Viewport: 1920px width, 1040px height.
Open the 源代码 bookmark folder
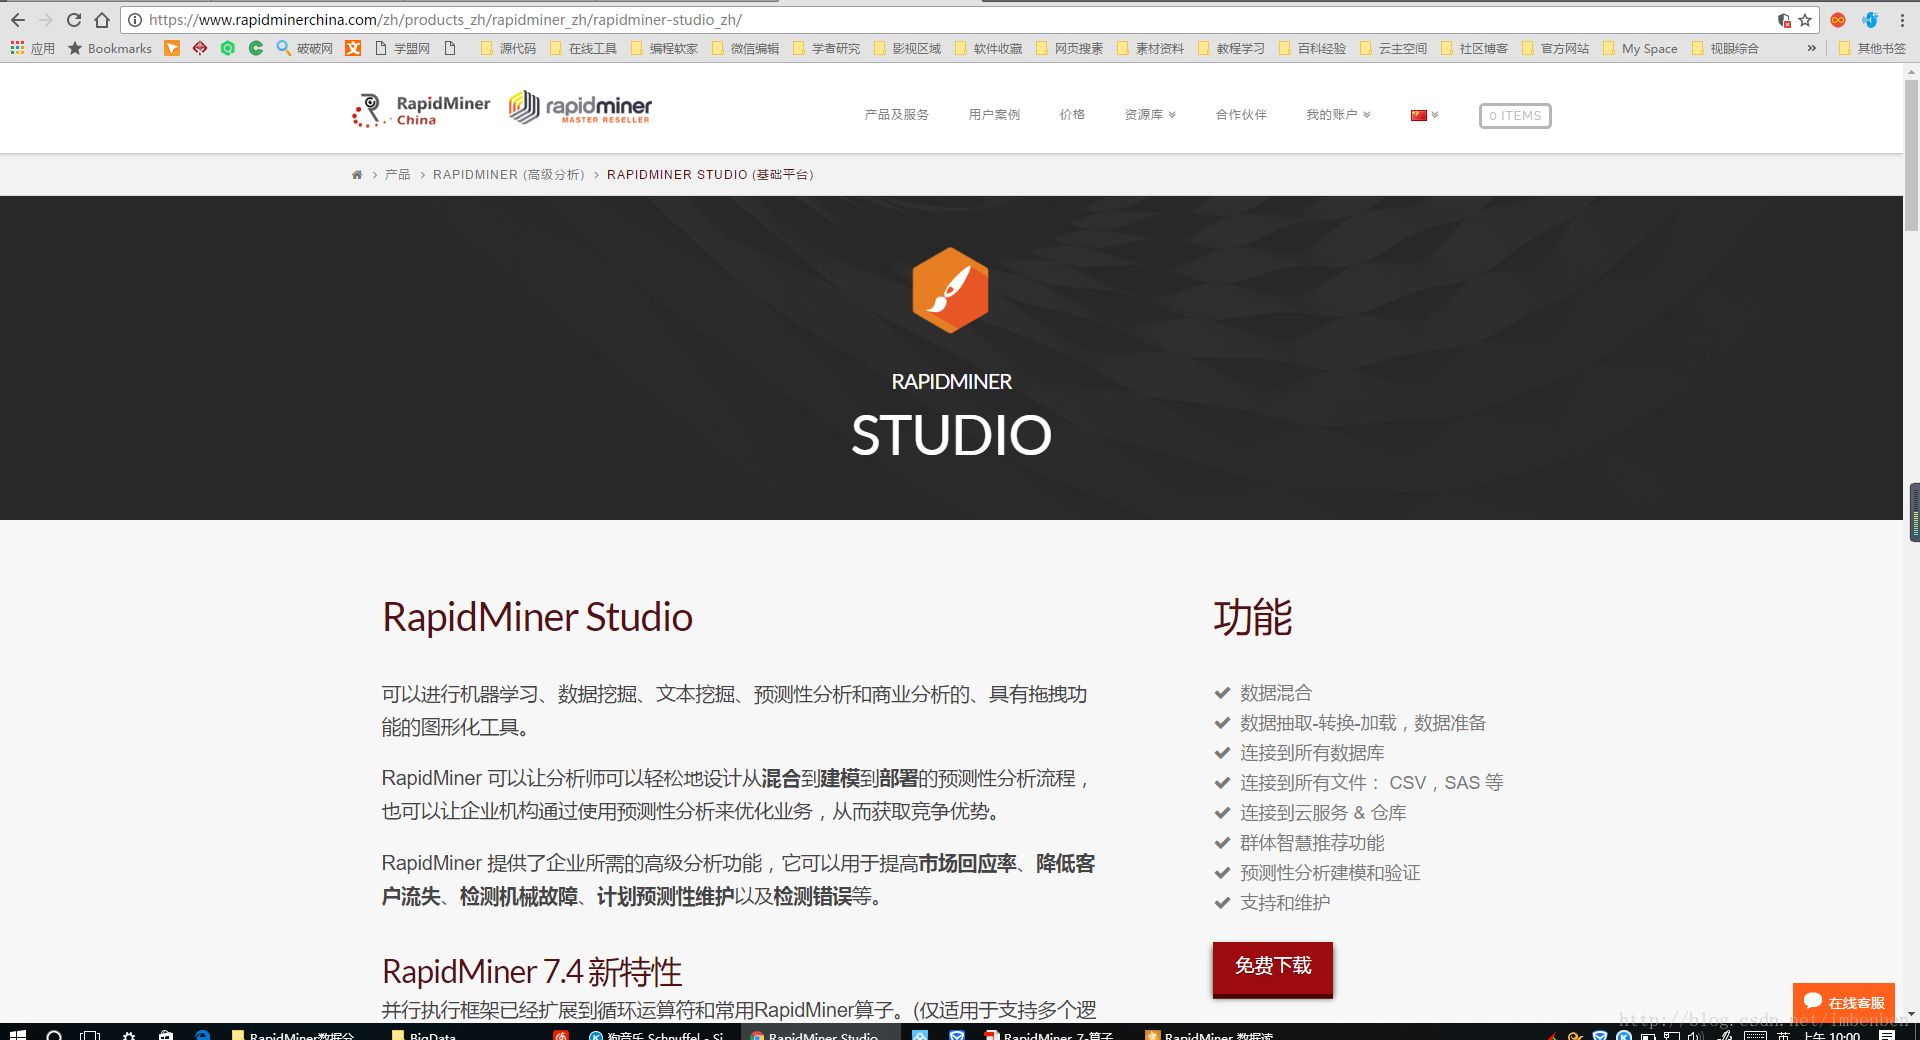click(508, 48)
